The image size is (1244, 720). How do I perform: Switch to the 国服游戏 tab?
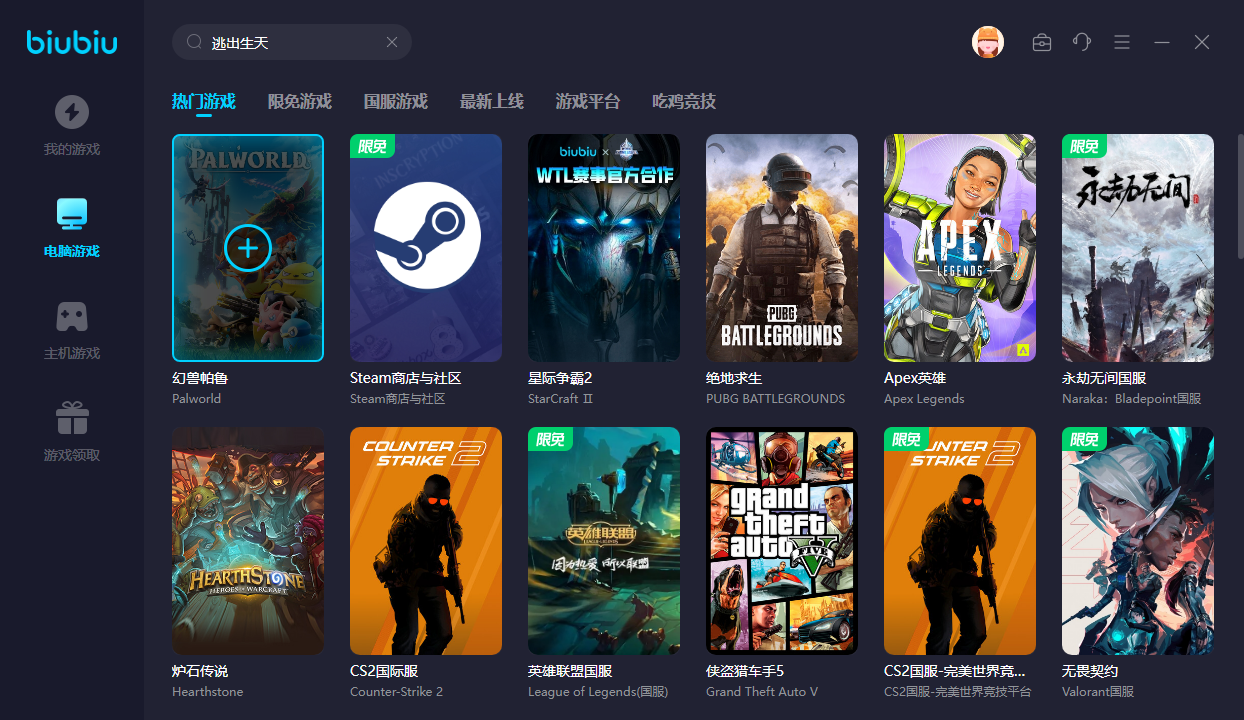coord(395,101)
